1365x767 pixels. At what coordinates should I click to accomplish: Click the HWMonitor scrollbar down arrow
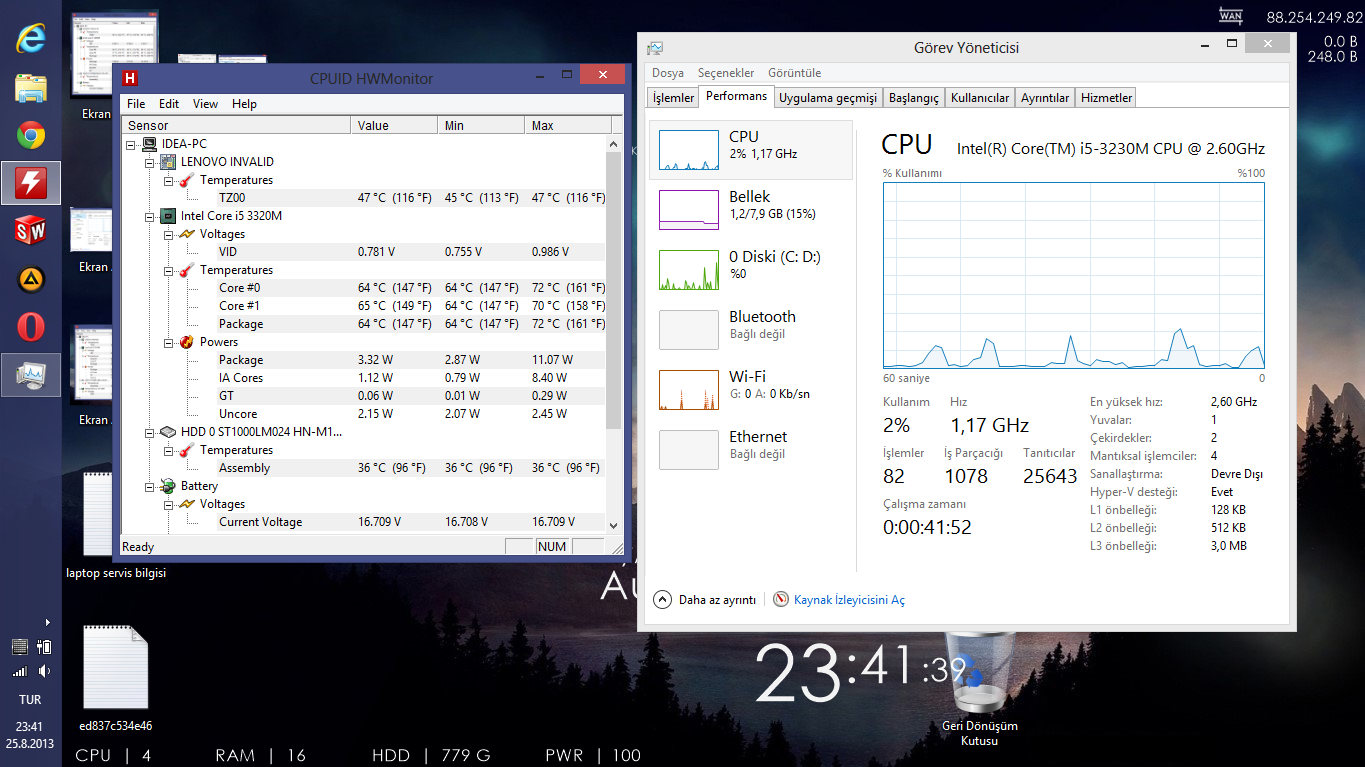613,525
